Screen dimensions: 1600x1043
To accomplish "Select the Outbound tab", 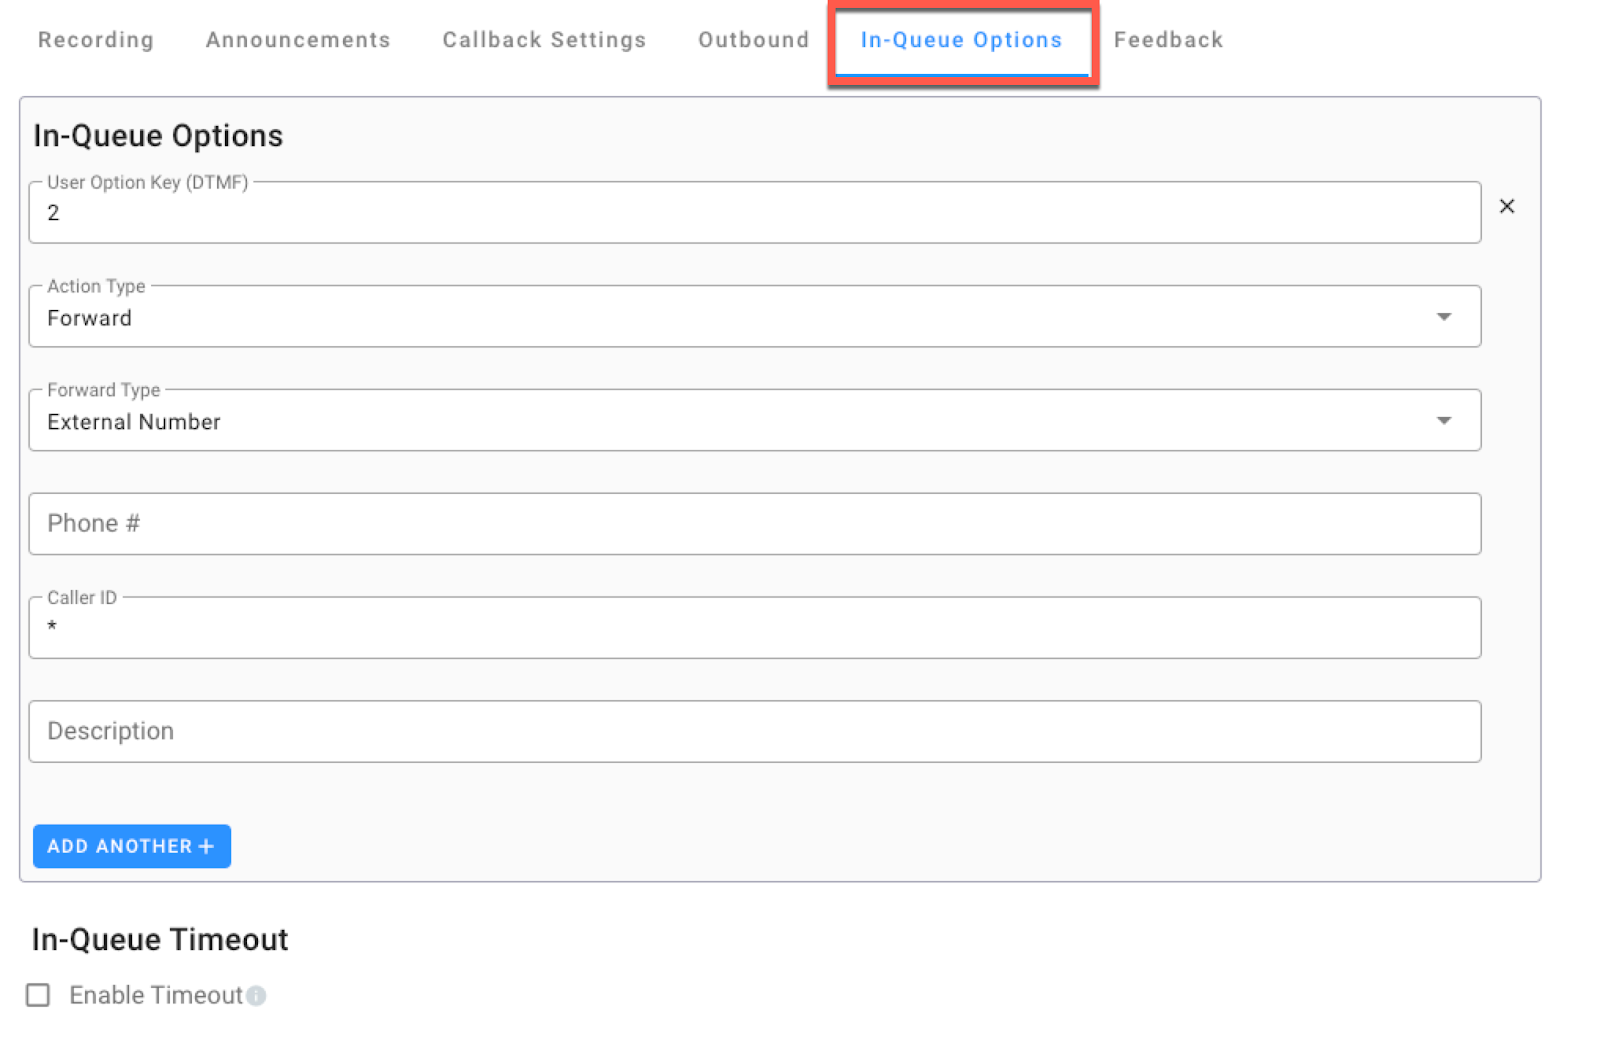I will pyautogui.click(x=753, y=40).
